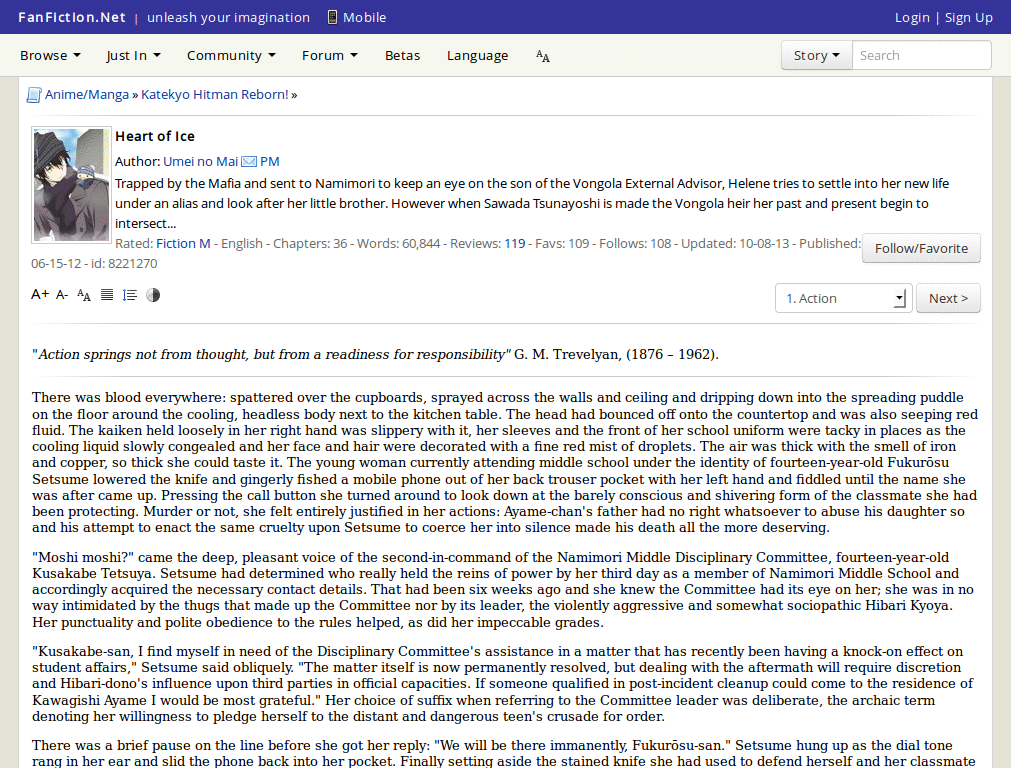Expand the Community dropdown menu
The width and height of the screenshot is (1024, 768).
231,55
